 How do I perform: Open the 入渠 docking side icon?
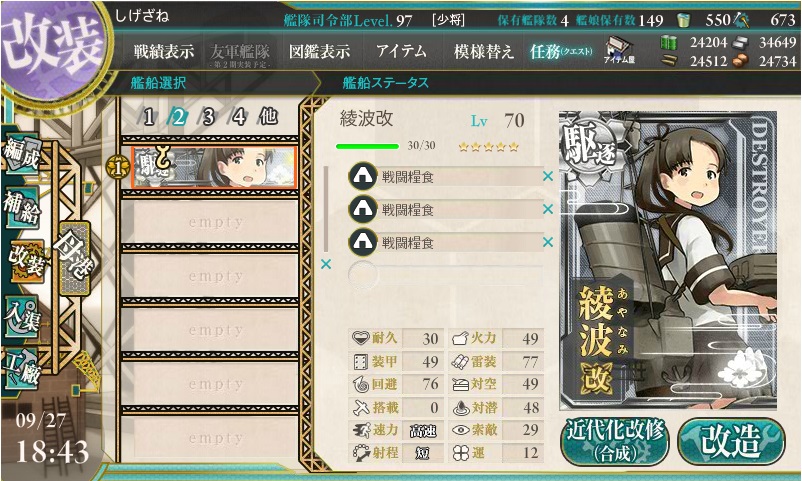21,316
